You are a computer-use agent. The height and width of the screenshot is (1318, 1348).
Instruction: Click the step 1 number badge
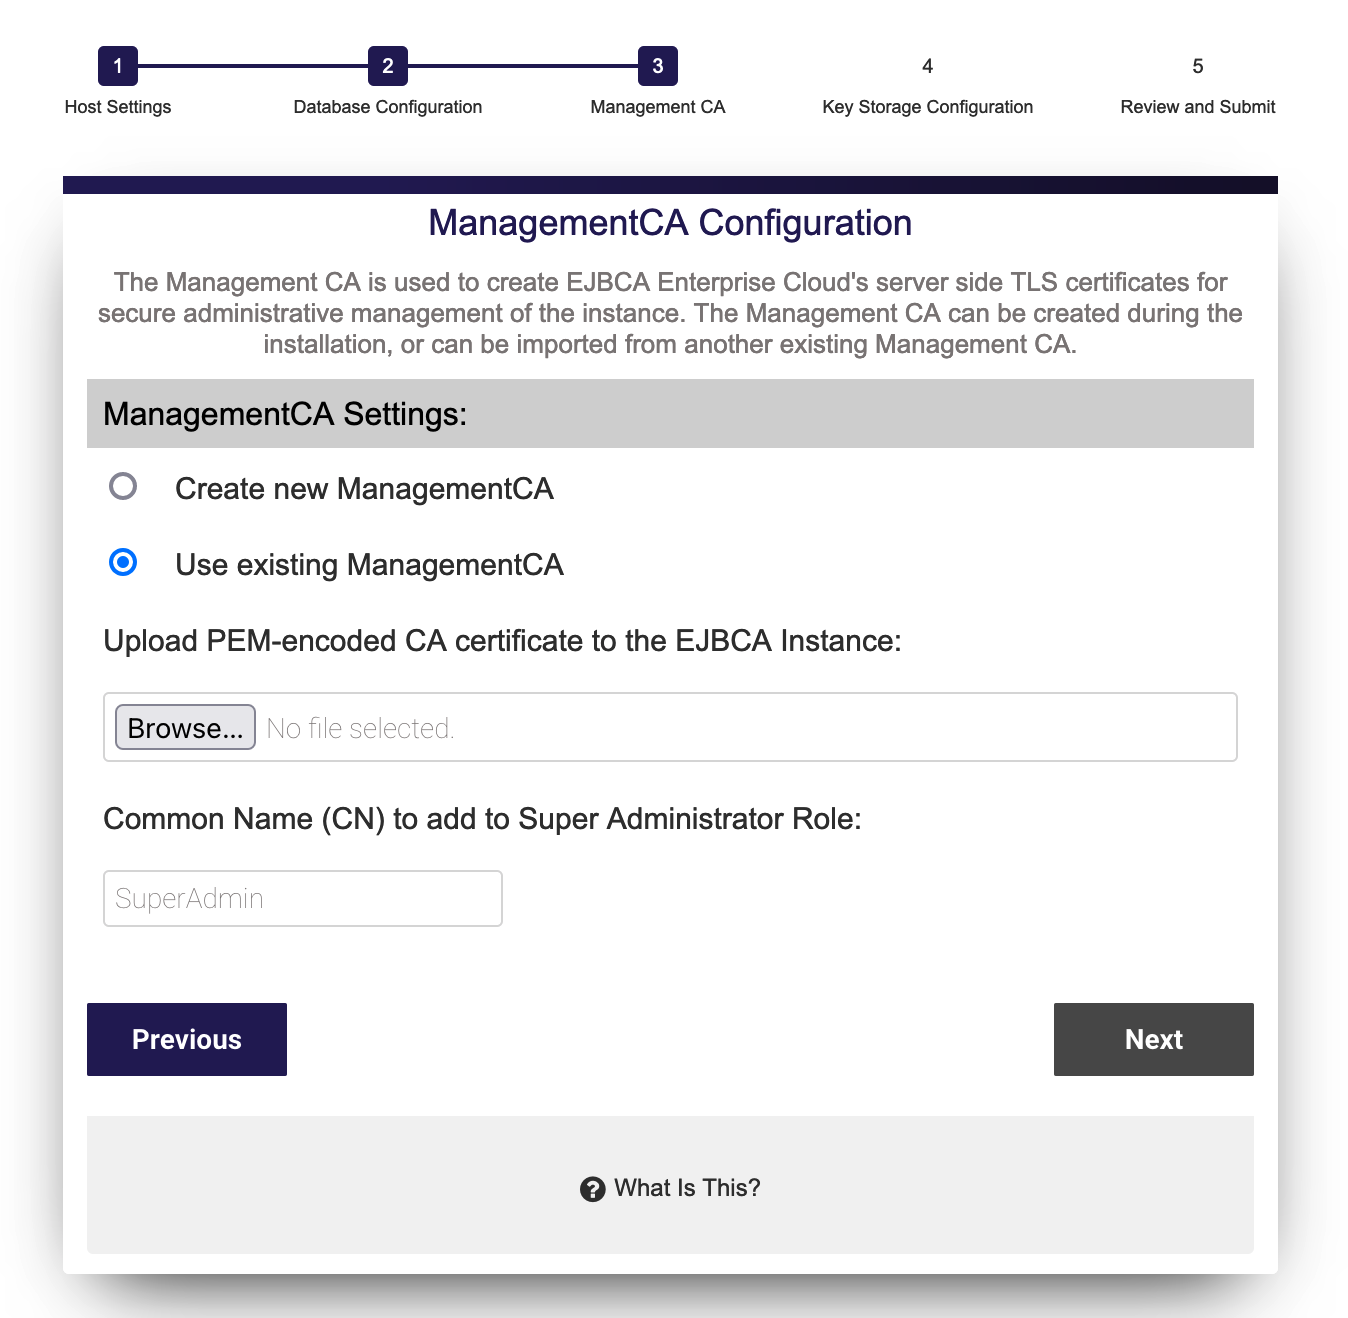(x=118, y=66)
